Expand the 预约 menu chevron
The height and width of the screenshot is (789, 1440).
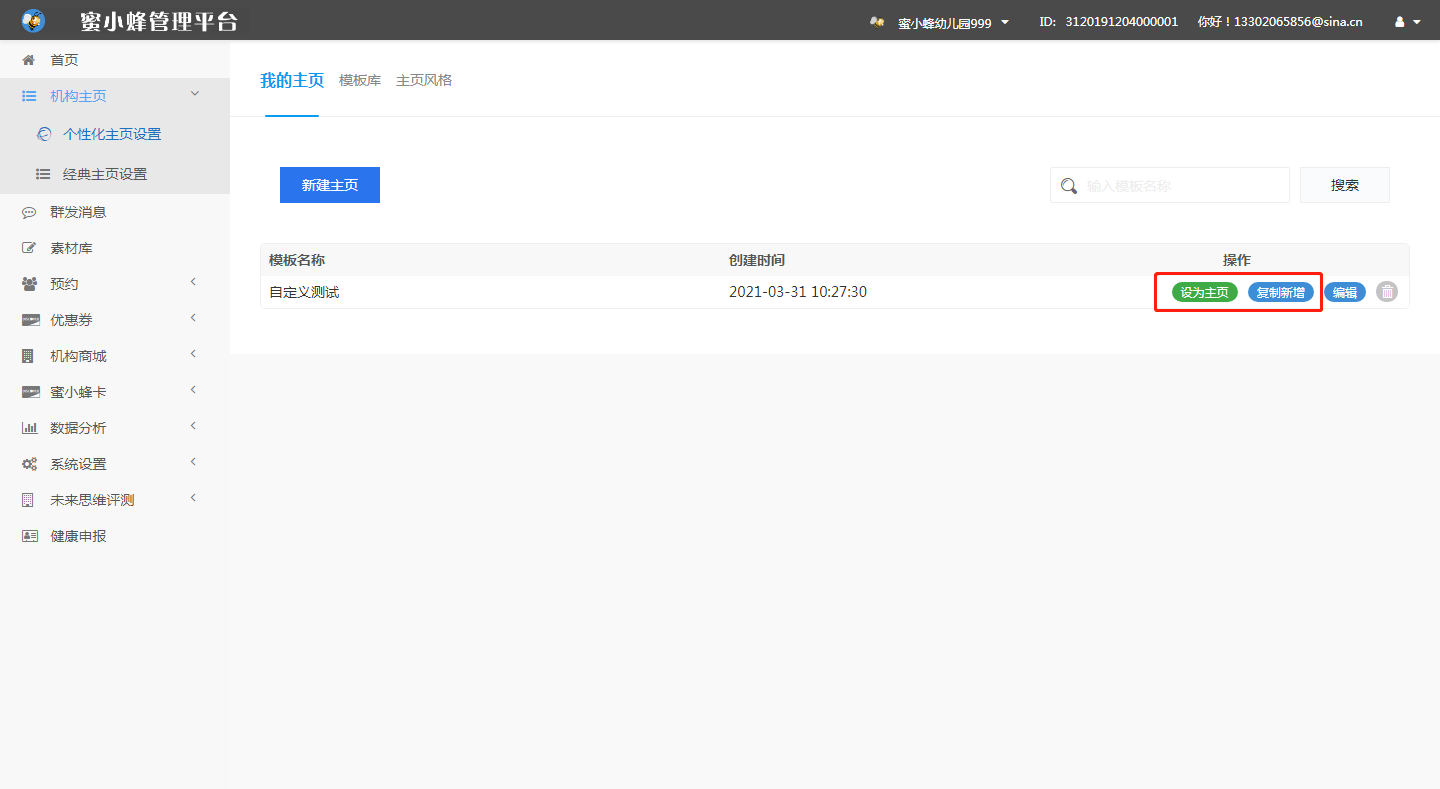click(193, 282)
